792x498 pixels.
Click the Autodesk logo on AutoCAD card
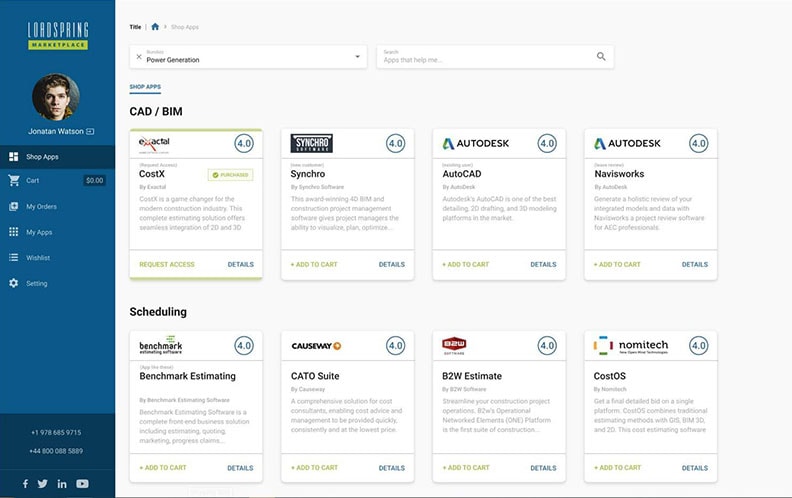(x=476, y=143)
